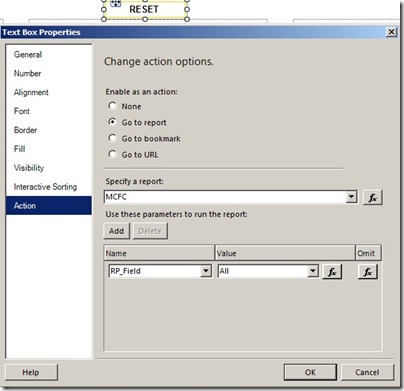Click the Cancel button
Viewport: 404px width, 391px height.
pos(367,372)
